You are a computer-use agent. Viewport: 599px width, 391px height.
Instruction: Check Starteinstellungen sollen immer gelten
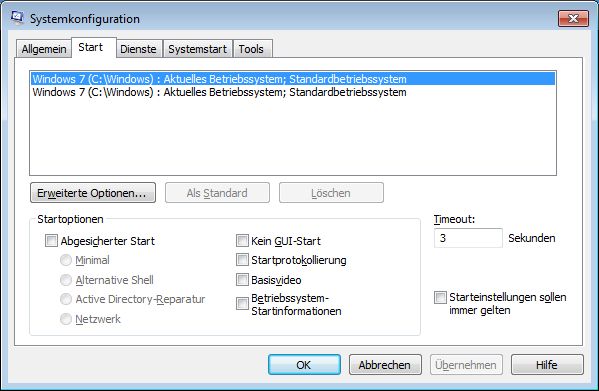440,297
